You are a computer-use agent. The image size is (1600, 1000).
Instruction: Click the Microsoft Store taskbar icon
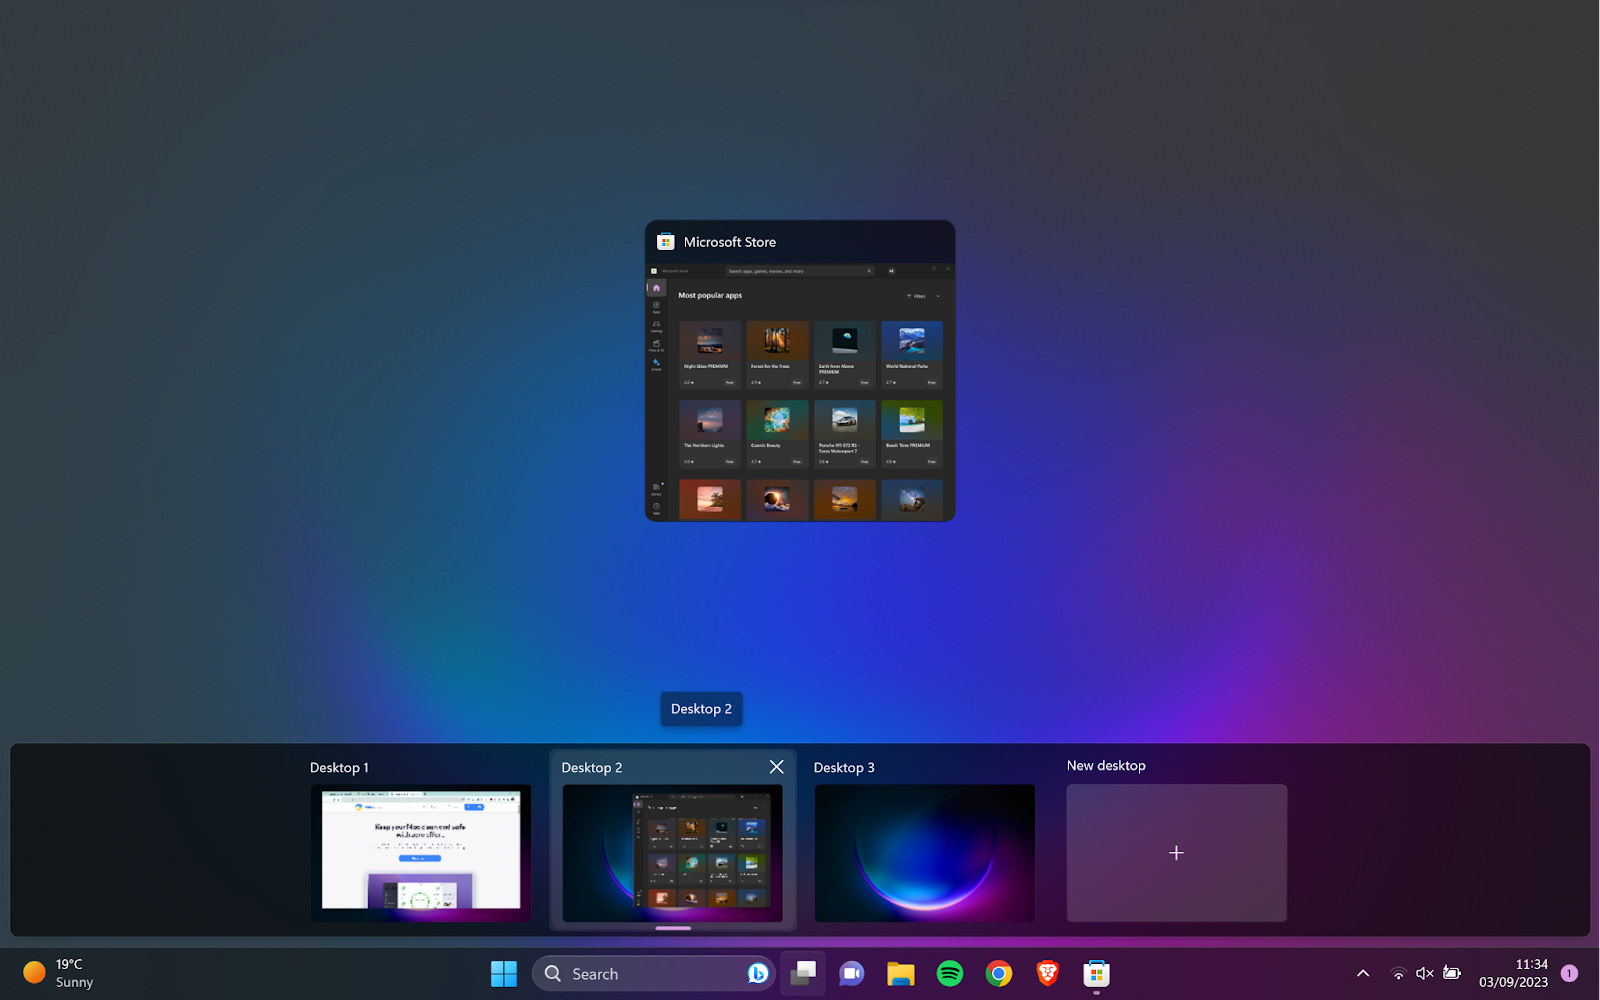(x=1097, y=974)
